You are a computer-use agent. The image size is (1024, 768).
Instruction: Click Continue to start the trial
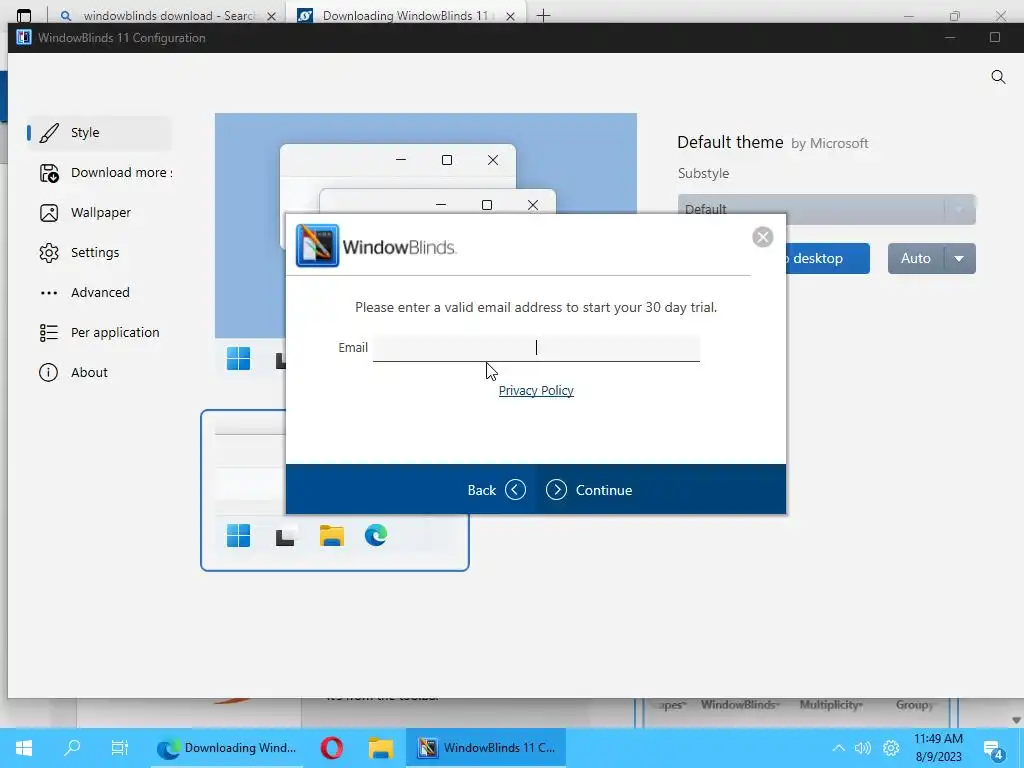tap(589, 490)
